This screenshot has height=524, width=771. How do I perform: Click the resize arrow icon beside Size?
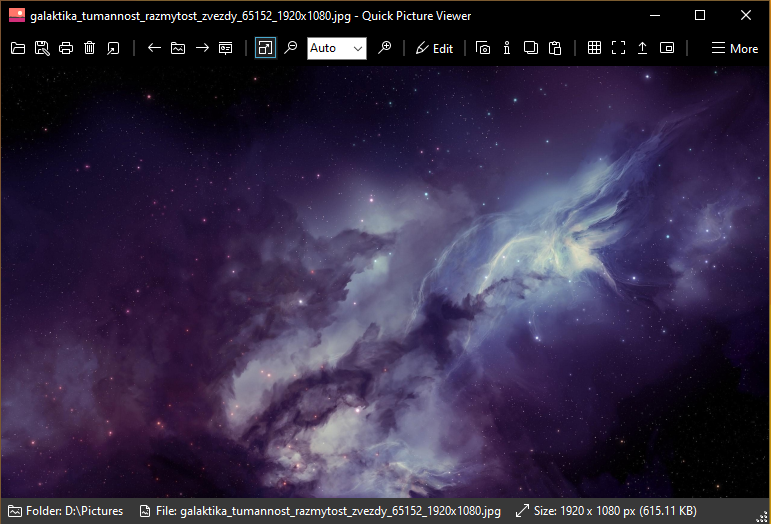point(522,511)
